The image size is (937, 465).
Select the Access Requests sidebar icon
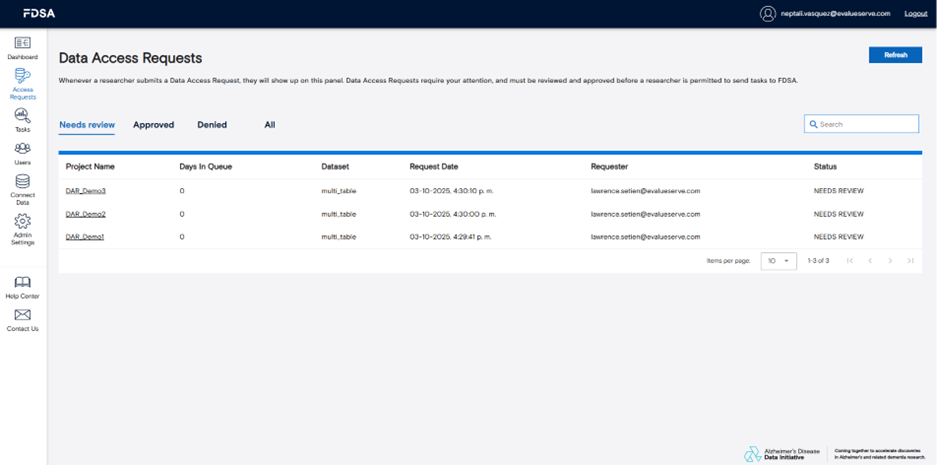(22, 77)
